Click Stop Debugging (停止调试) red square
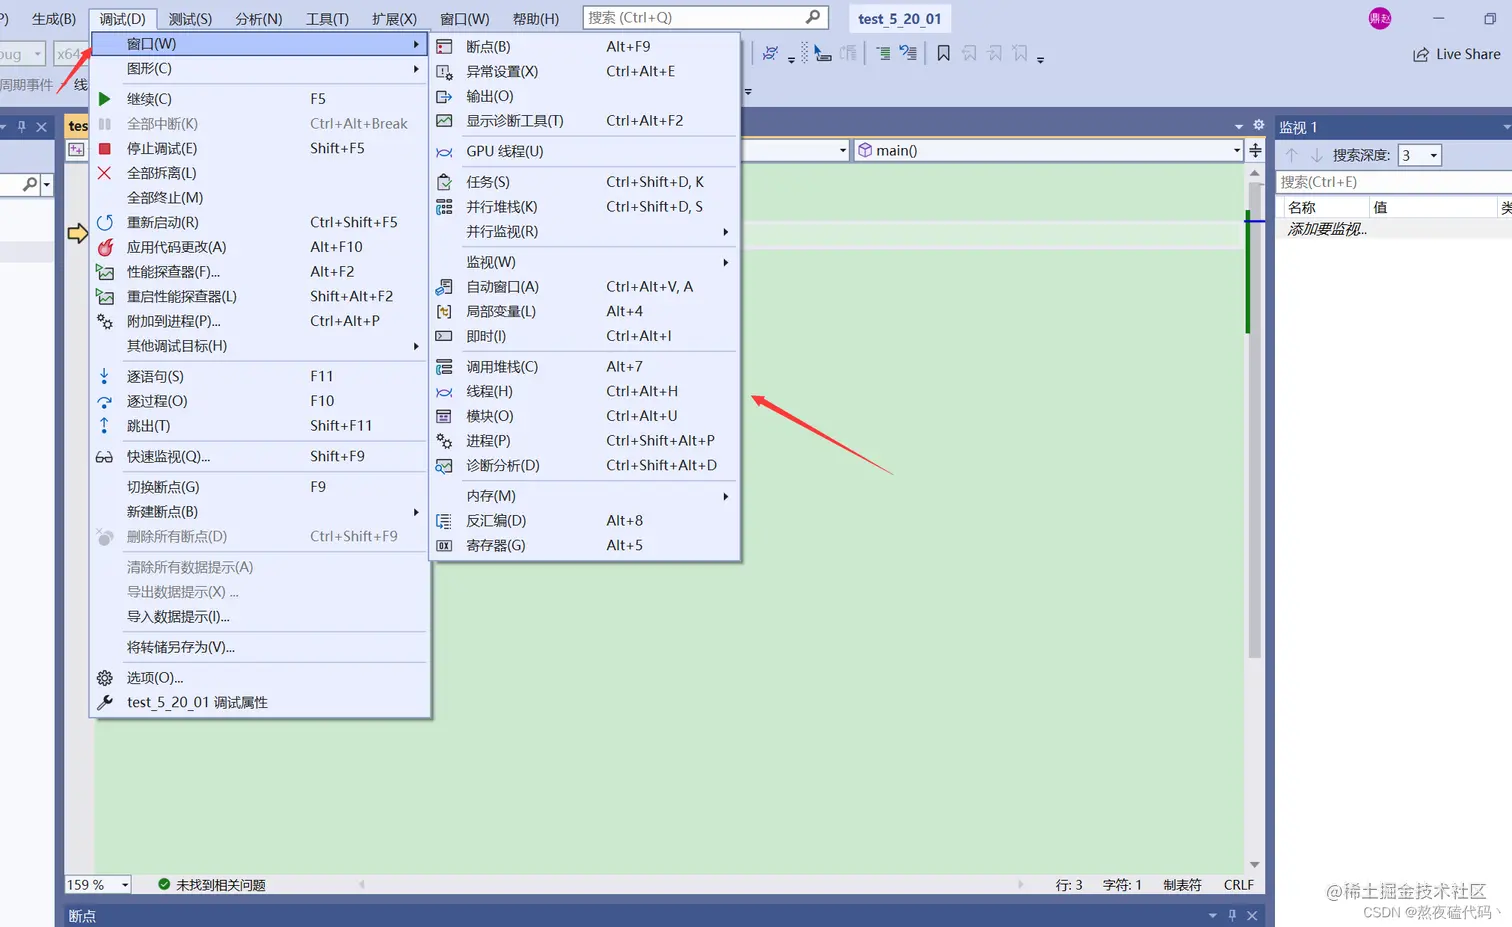Image resolution: width=1512 pixels, height=927 pixels. pos(260,148)
